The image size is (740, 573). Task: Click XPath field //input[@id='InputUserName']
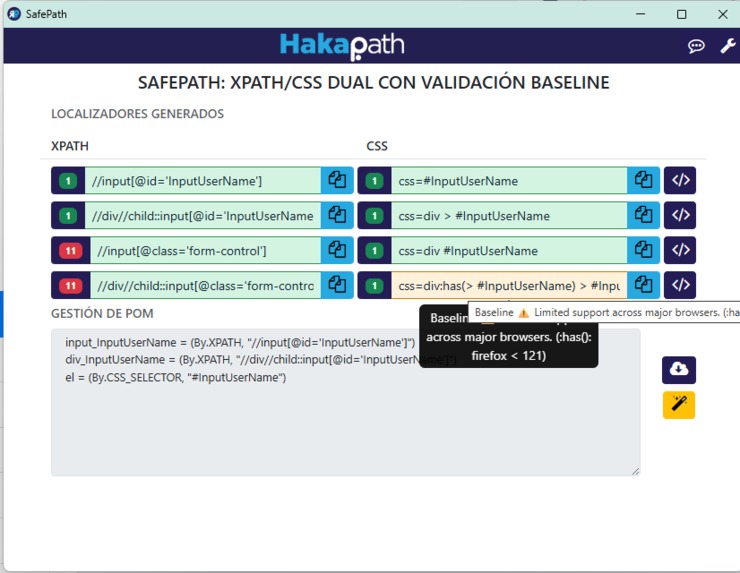click(x=203, y=180)
